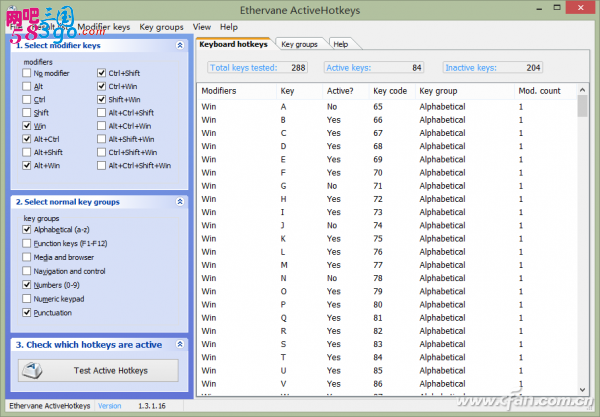Enable the Ctrl+Shift+Win checkbox

(x=101, y=152)
